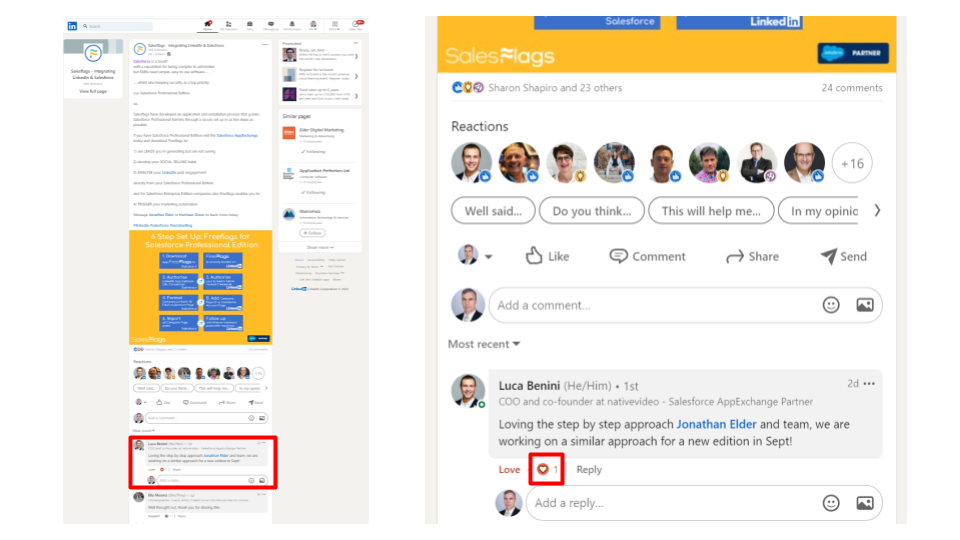Click Salesforce Partner badge in enlarged post image
This screenshot has height=540, width=960.
pos(853,53)
